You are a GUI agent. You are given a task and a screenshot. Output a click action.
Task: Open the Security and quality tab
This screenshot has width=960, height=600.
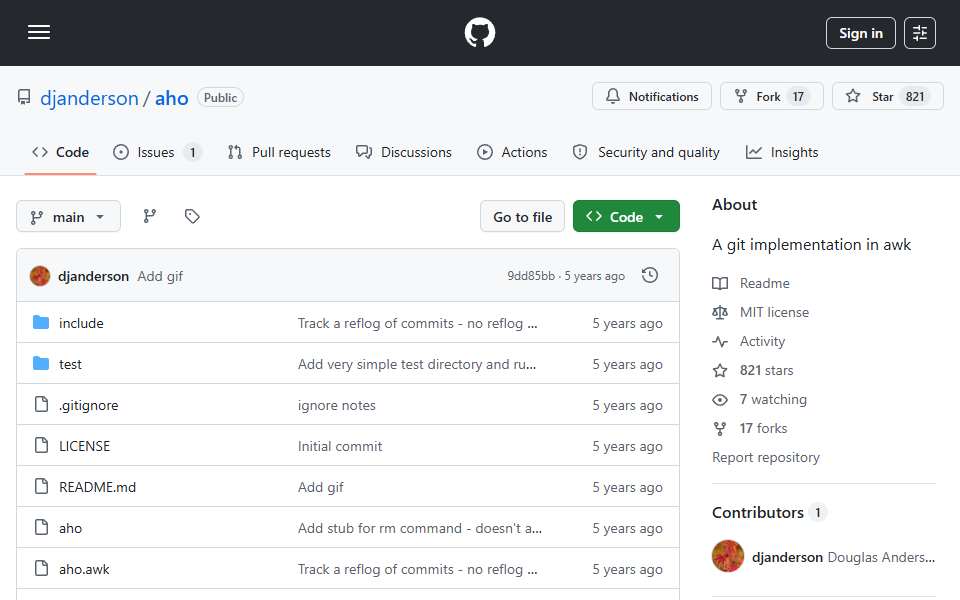coord(646,152)
